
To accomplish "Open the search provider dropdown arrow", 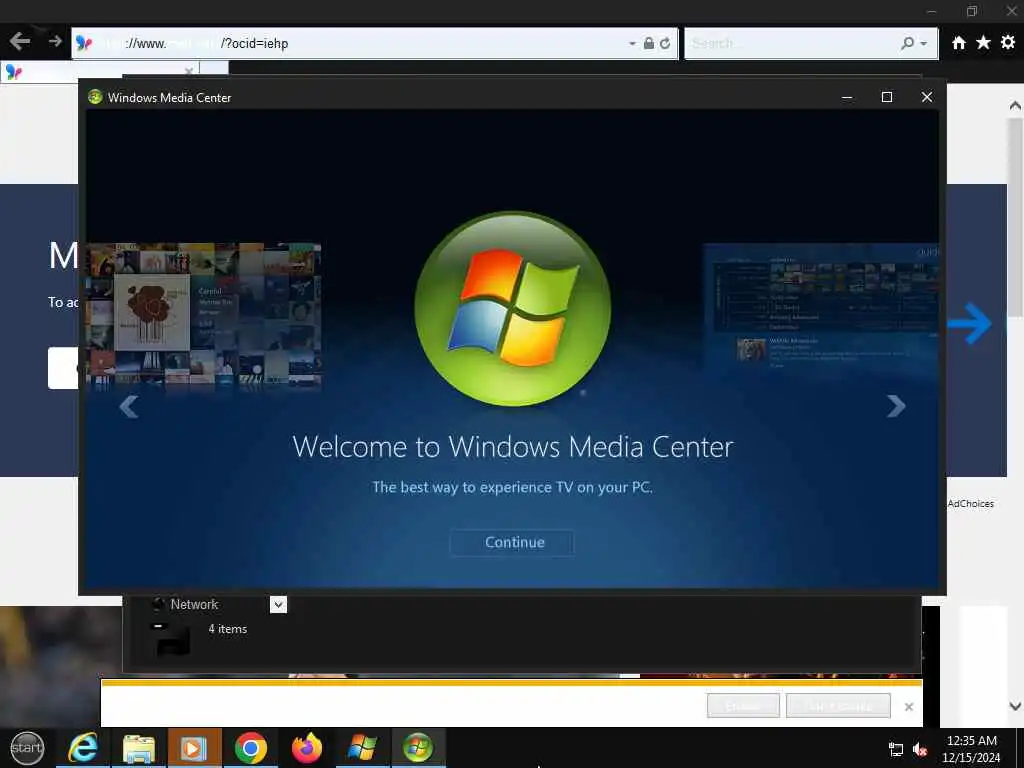I will click(x=923, y=44).
